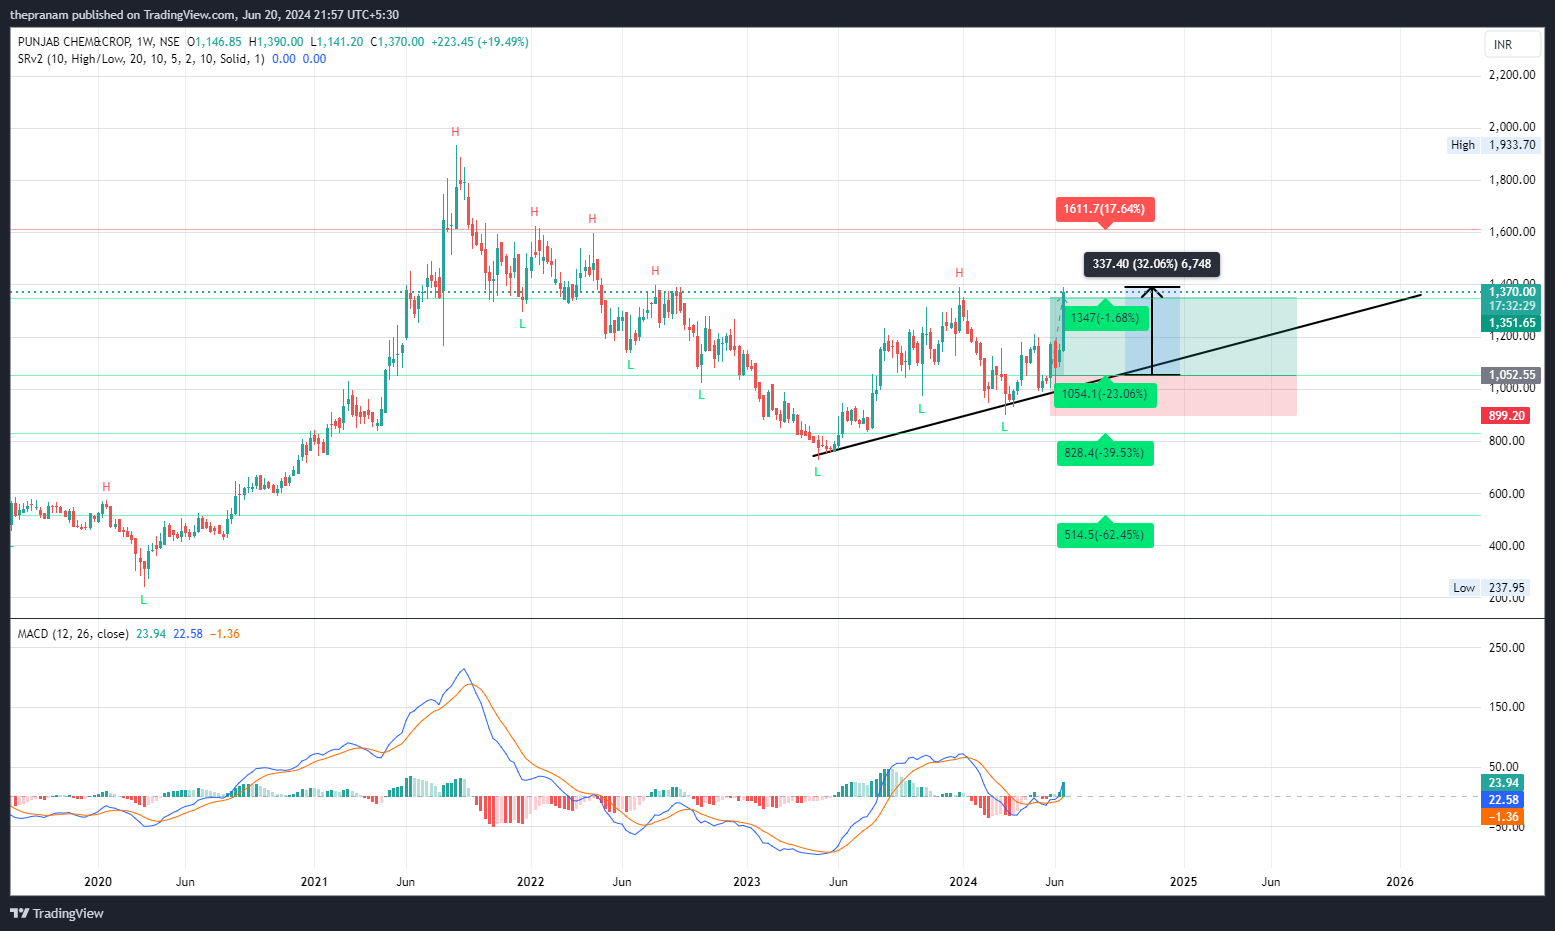Click the 2,000.00 price axis label

pyautogui.click(x=1512, y=127)
